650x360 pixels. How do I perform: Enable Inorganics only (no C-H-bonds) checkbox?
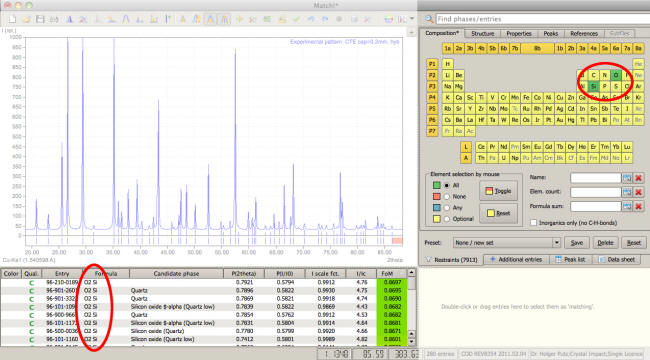pyautogui.click(x=534, y=223)
